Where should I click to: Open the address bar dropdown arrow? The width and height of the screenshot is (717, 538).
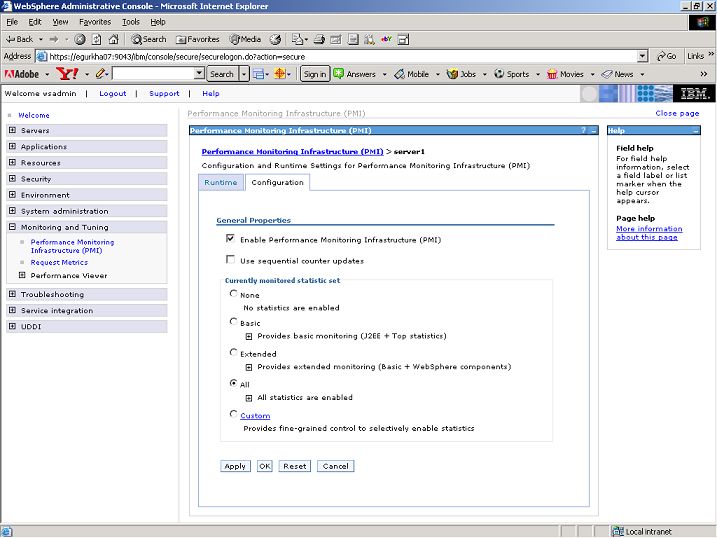642,56
